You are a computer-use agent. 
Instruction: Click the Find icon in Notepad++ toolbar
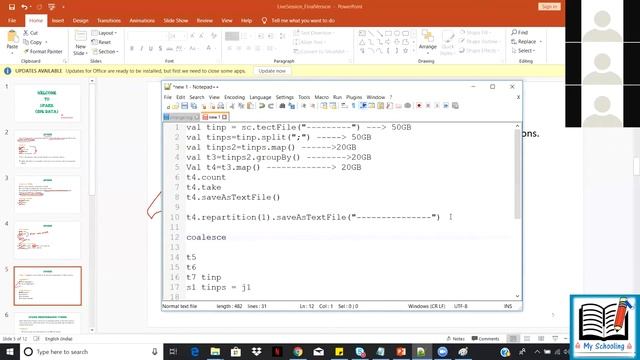pos(282,106)
